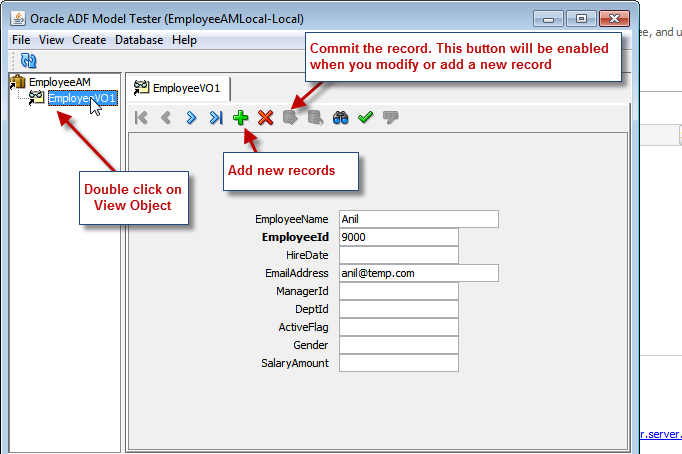The height and width of the screenshot is (454, 682).
Task: Open the Create menu
Action: 89,40
